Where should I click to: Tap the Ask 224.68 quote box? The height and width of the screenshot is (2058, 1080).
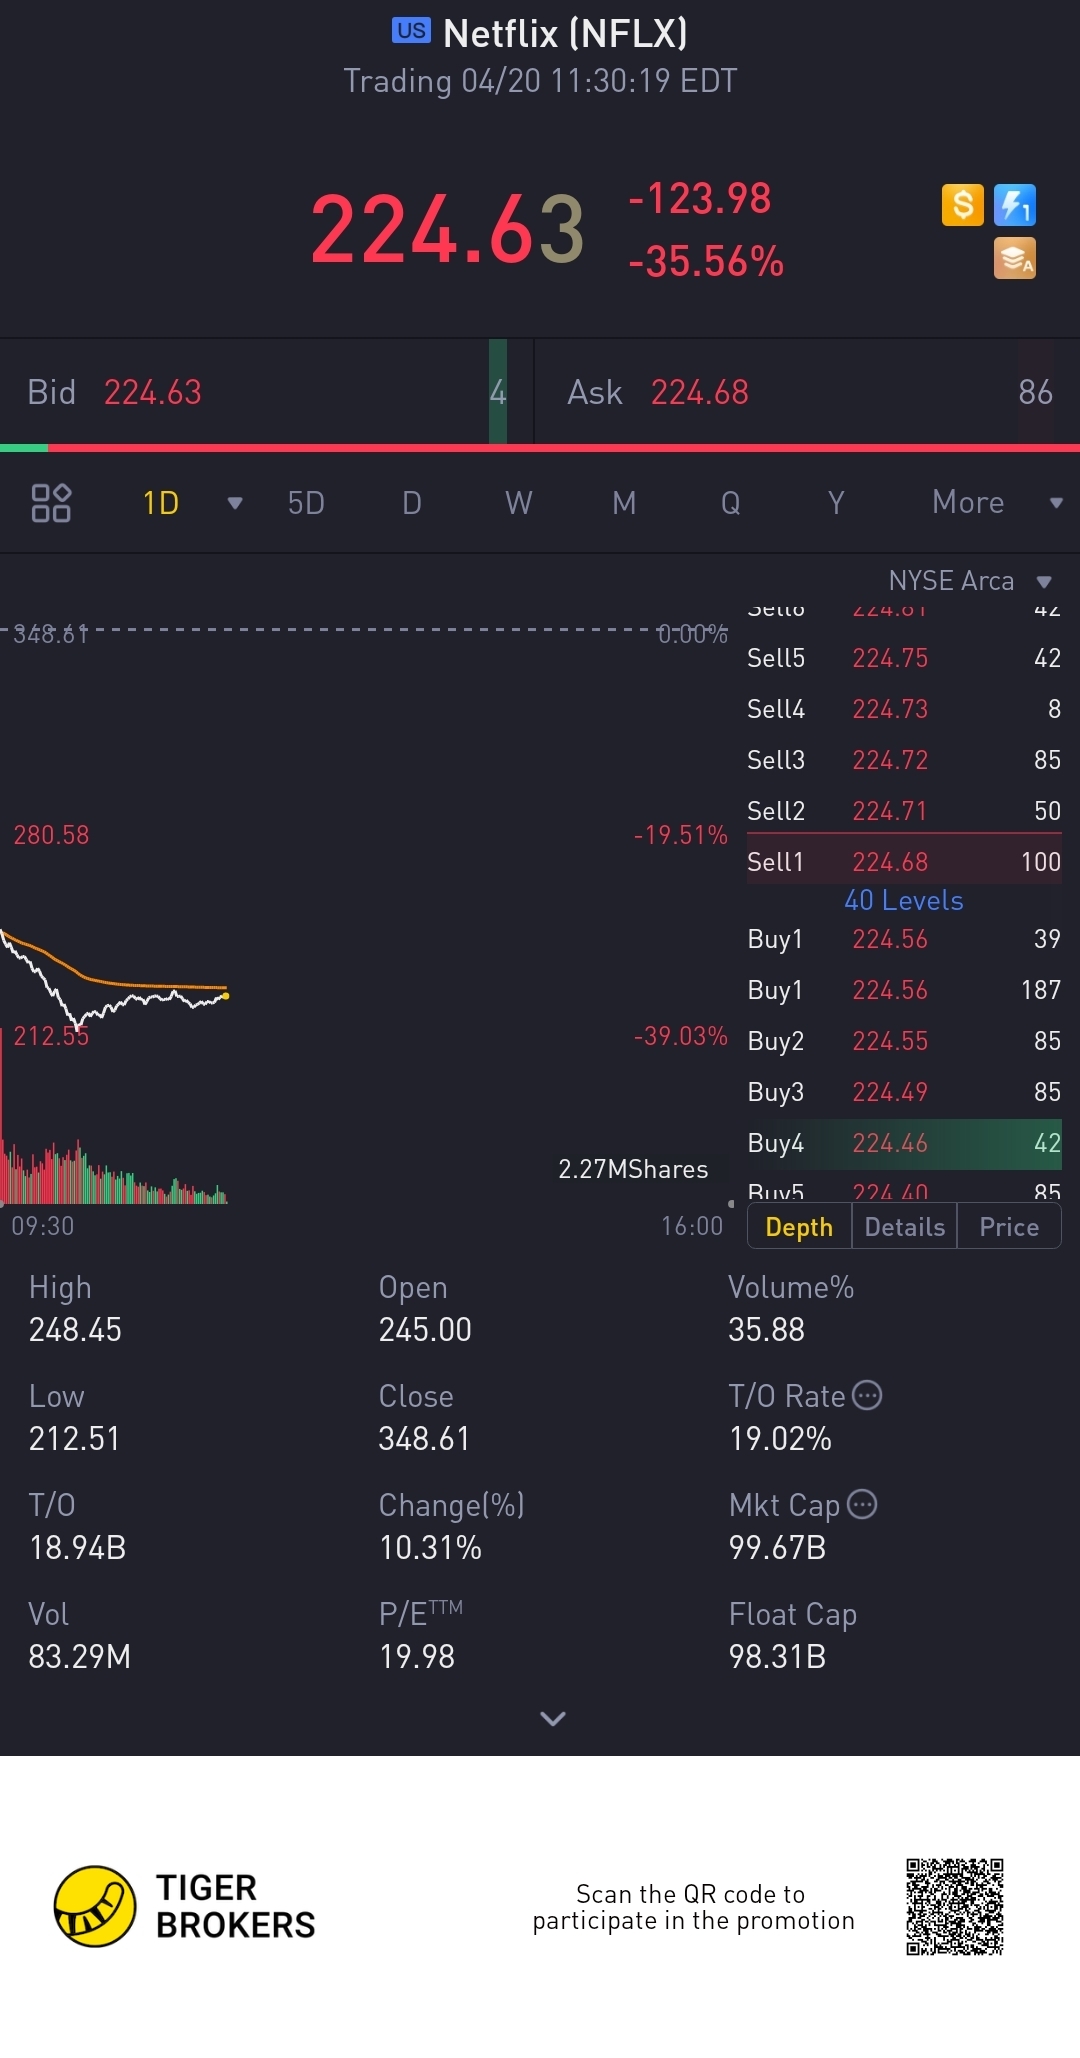tap(808, 392)
